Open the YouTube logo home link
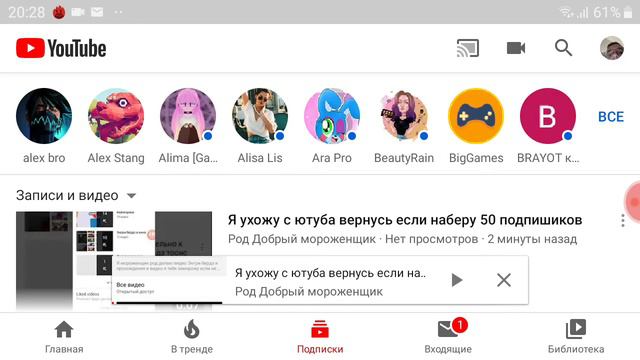The image size is (640, 360). click(x=61, y=48)
